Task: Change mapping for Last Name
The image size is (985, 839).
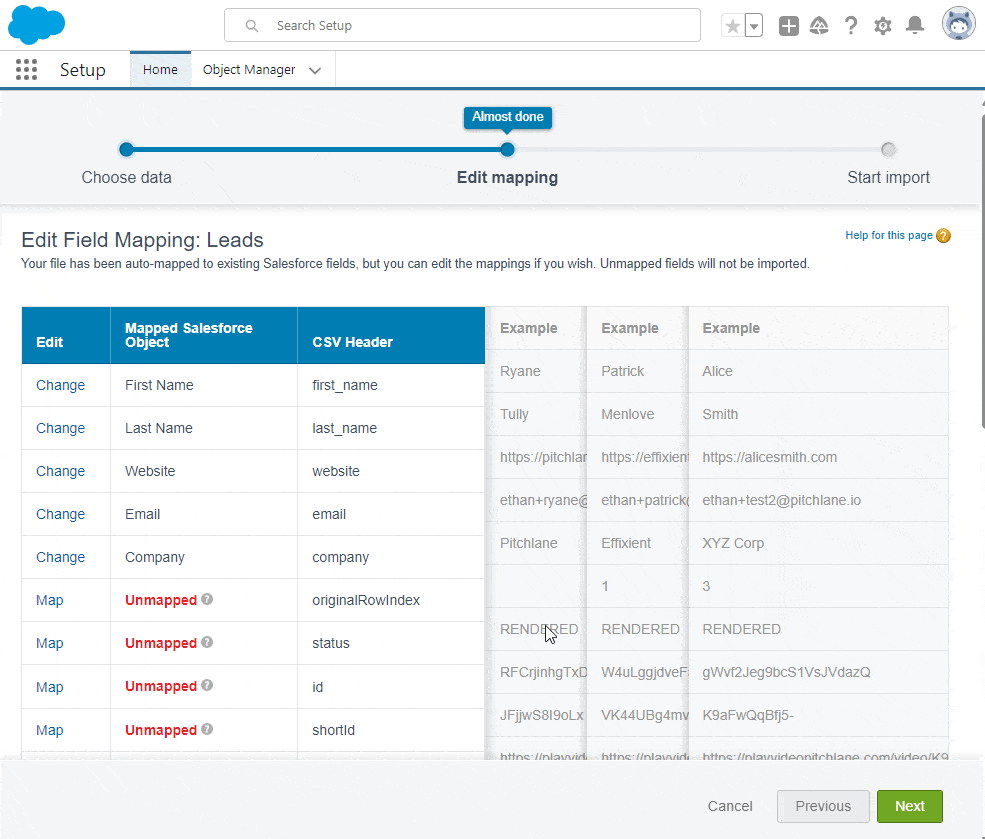Action: point(60,428)
